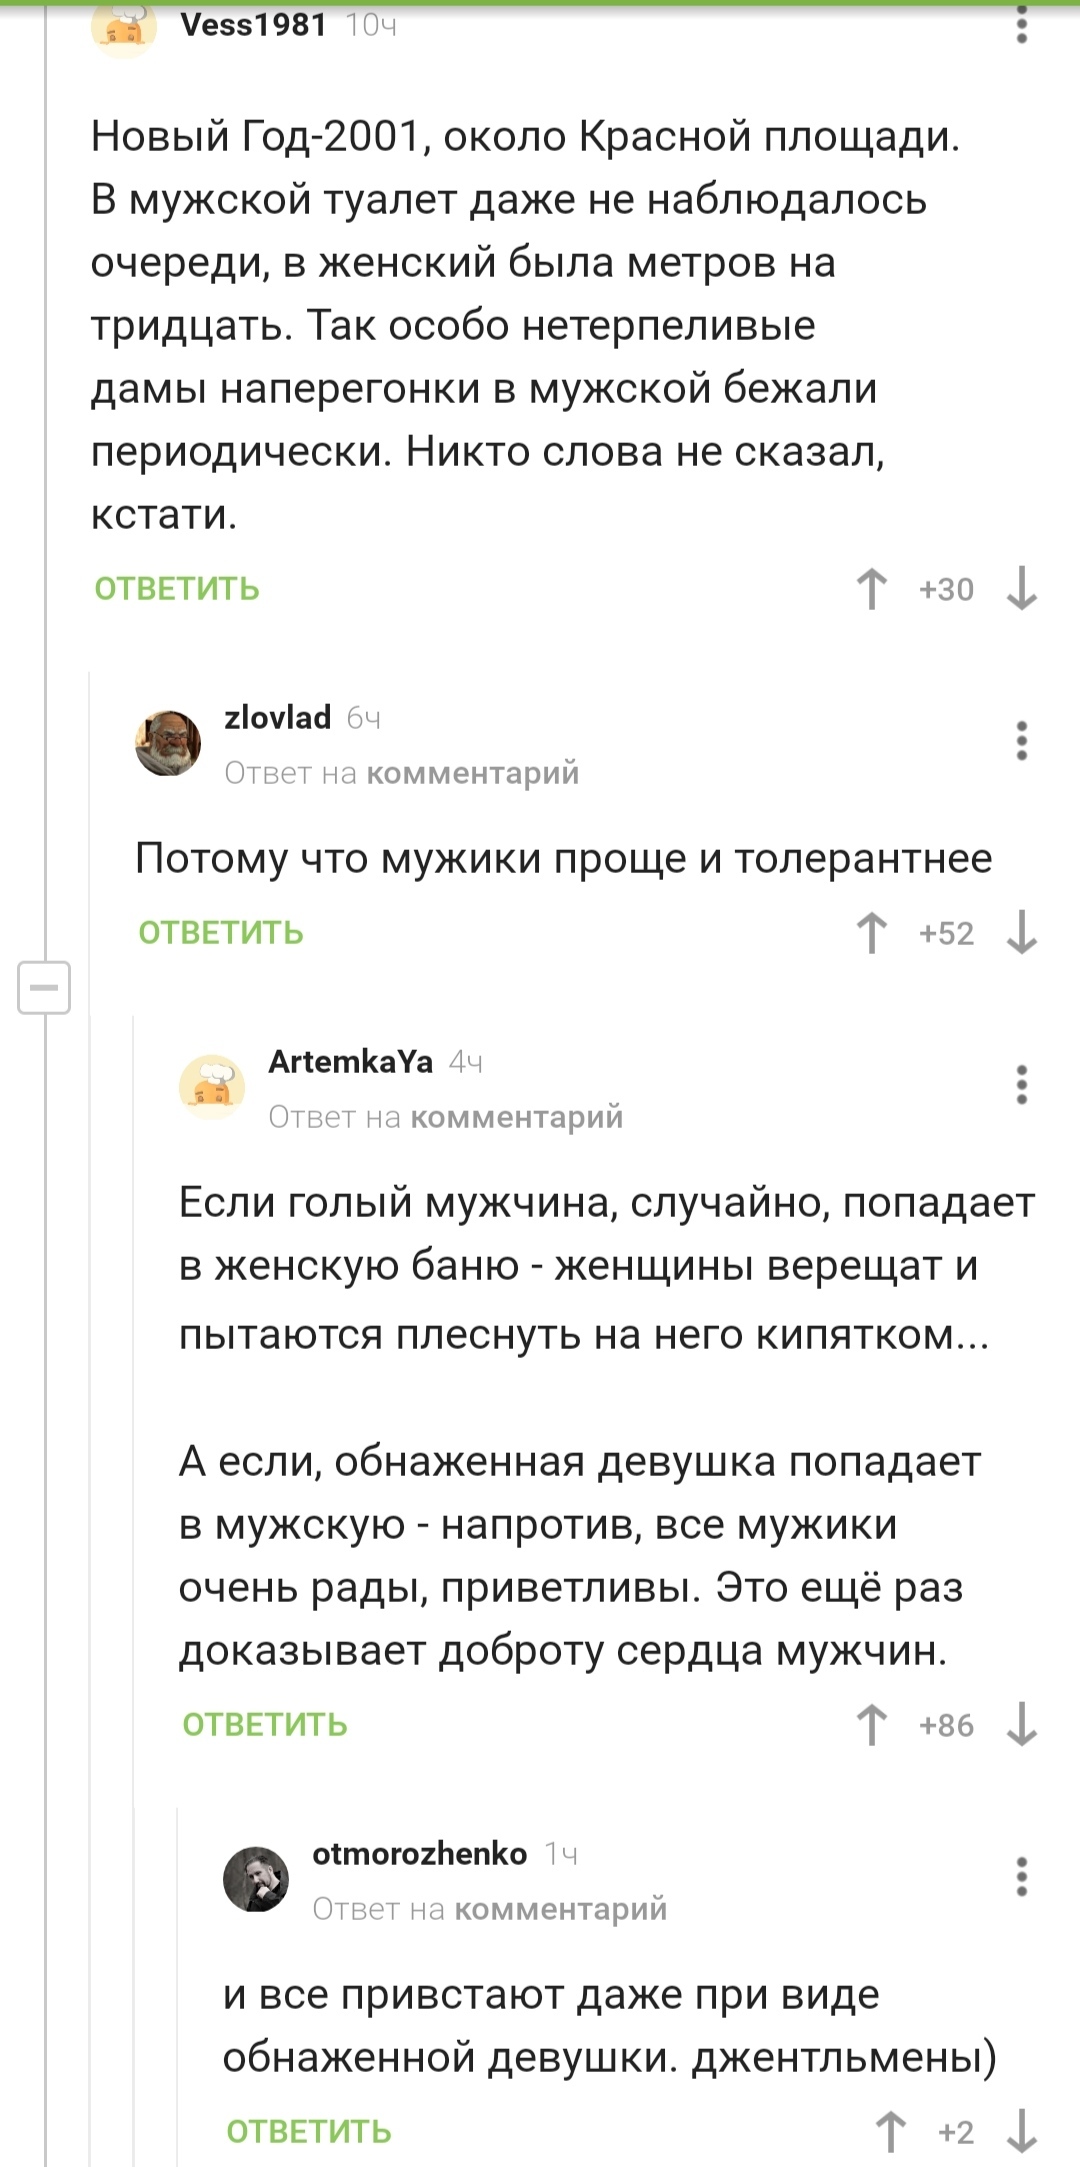1080x2167 pixels.
Task: Open otmorozhenko's profile picture
Action: 256,1879
